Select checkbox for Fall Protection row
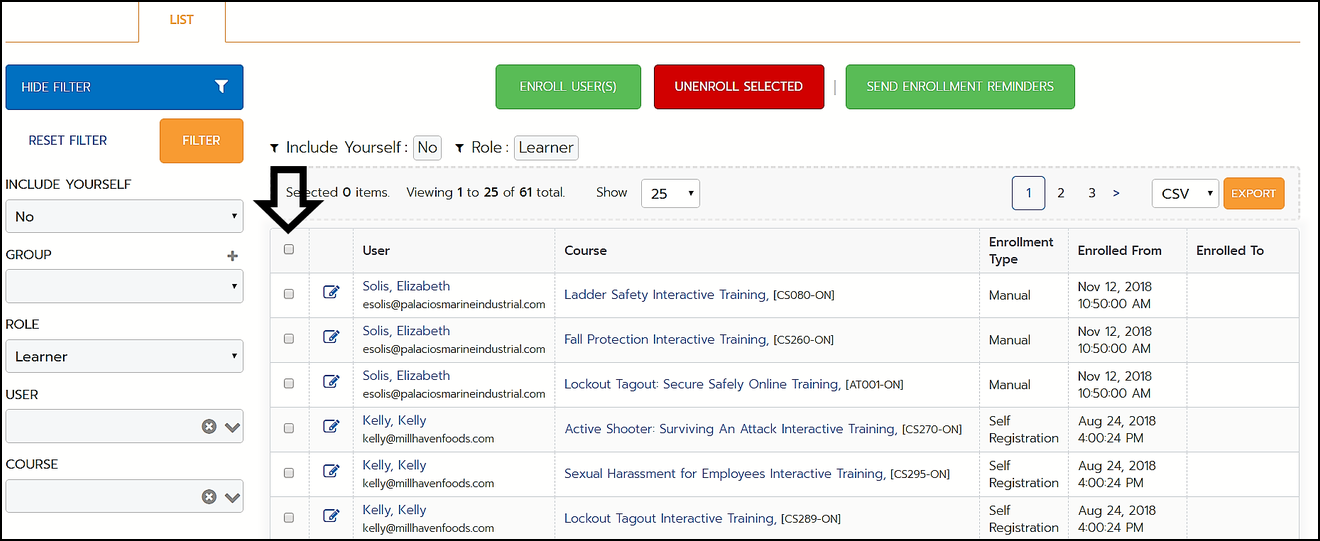Image resolution: width=1320 pixels, height=541 pixels. (x=289, y=339)
